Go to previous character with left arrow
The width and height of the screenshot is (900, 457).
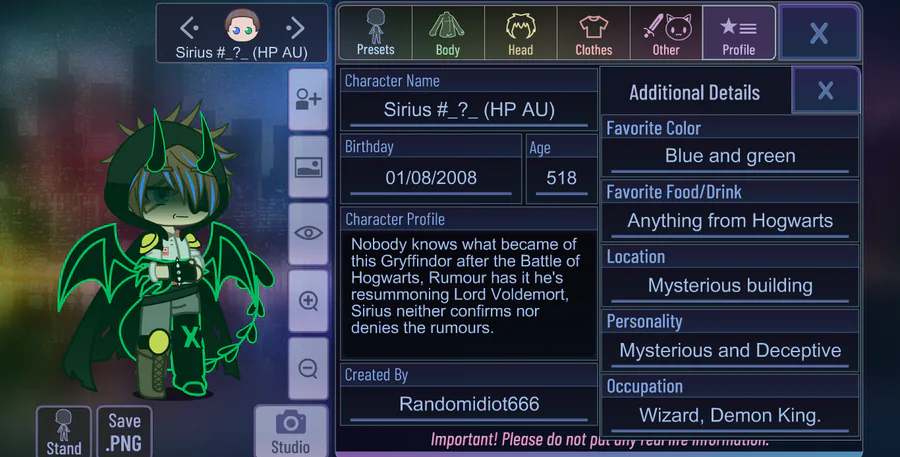(189, 27)
